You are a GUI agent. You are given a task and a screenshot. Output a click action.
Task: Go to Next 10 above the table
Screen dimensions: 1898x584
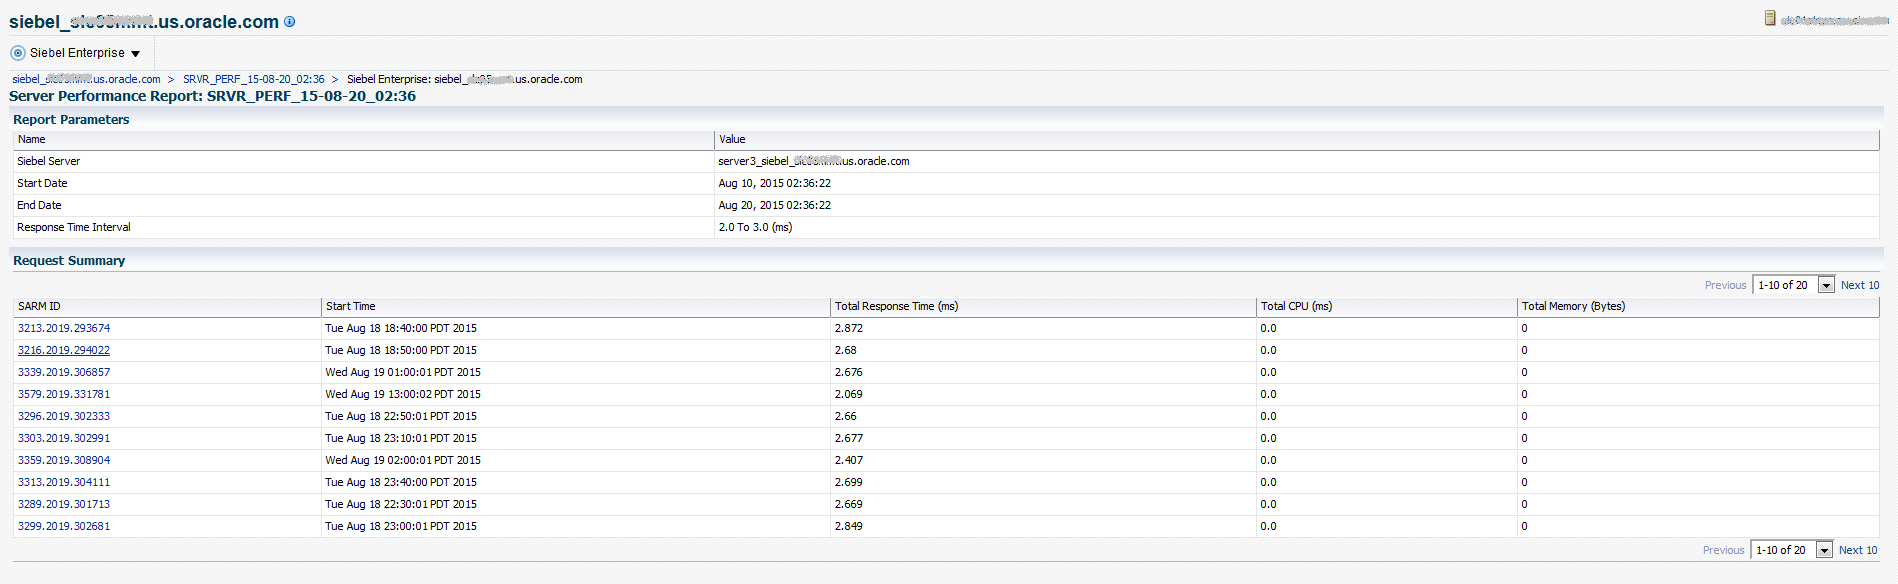1860,285
